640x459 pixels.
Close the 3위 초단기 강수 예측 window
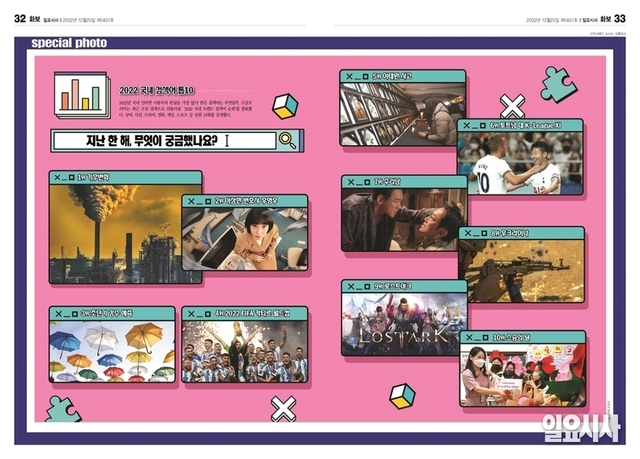click(58, 314)
